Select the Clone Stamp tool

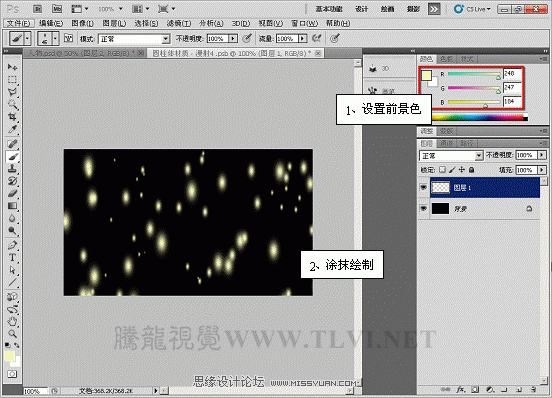pos(12,169)
